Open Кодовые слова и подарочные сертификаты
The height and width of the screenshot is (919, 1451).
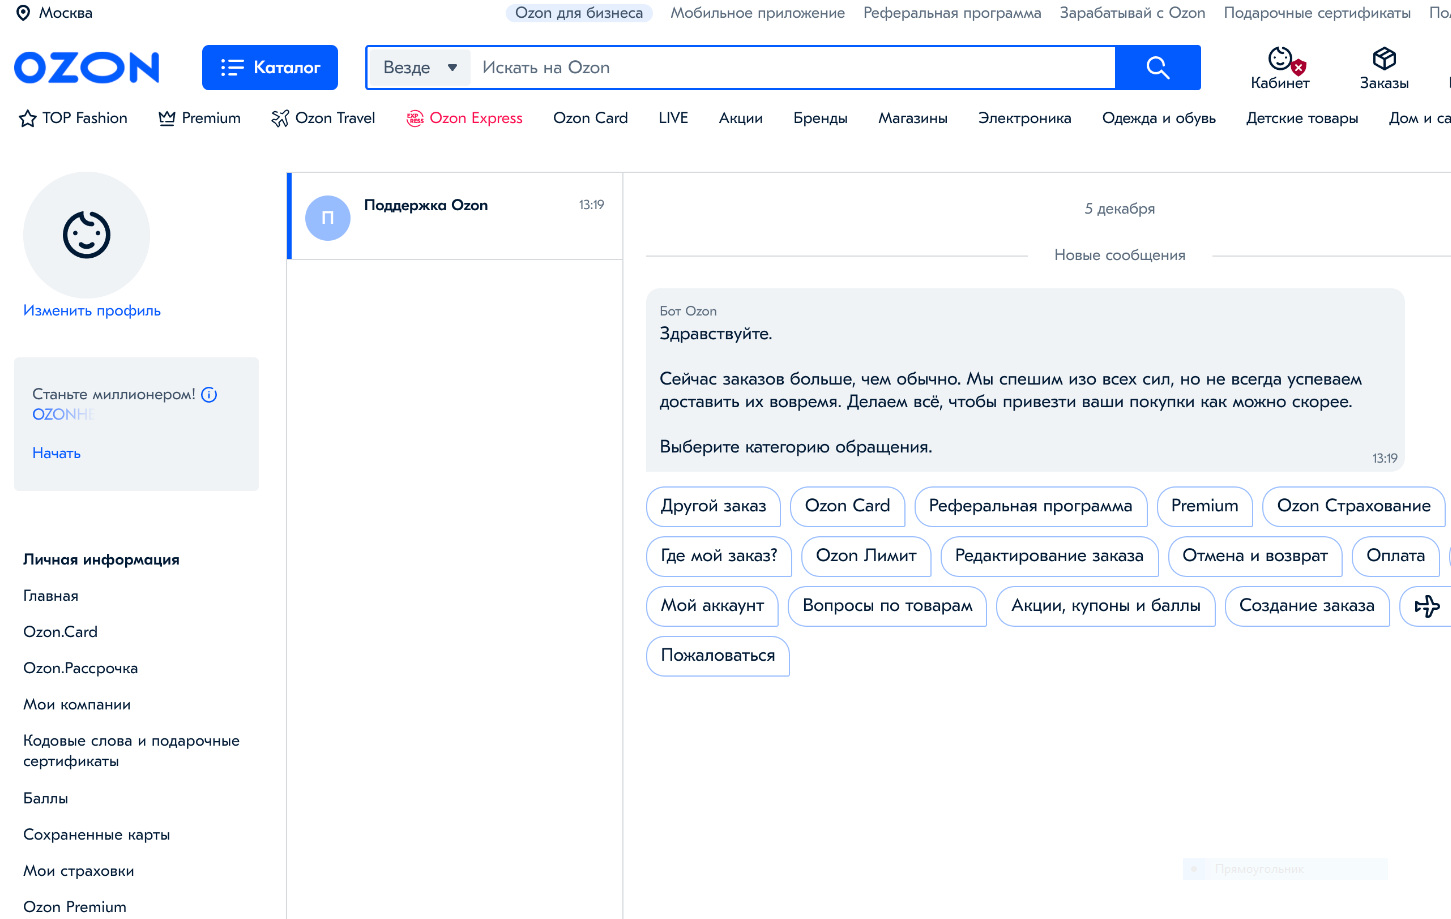(x=131, y=751)
